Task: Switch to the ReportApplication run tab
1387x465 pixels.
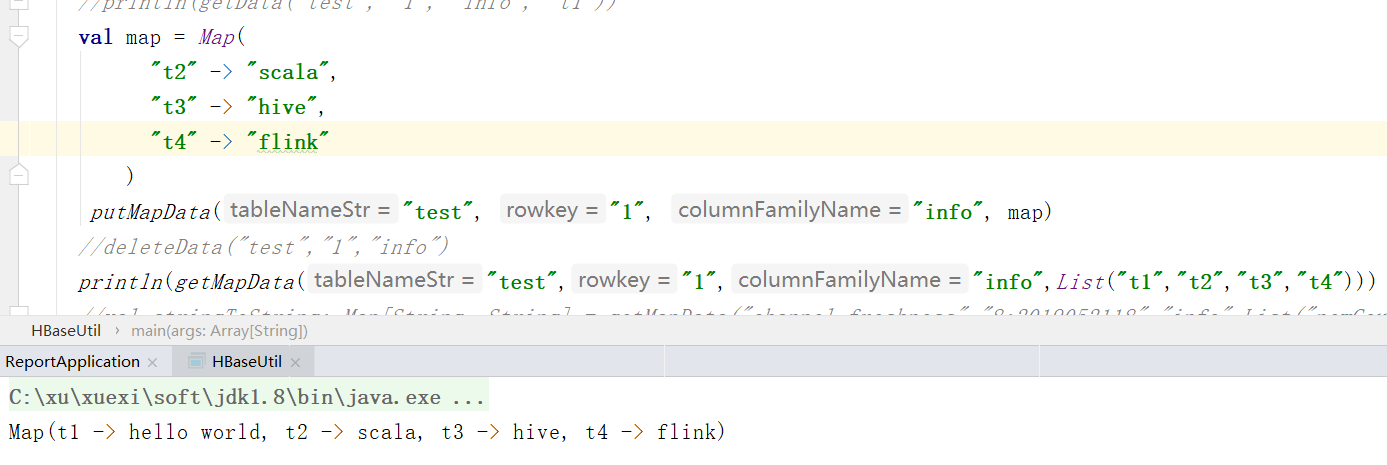Action: [72, 361]
